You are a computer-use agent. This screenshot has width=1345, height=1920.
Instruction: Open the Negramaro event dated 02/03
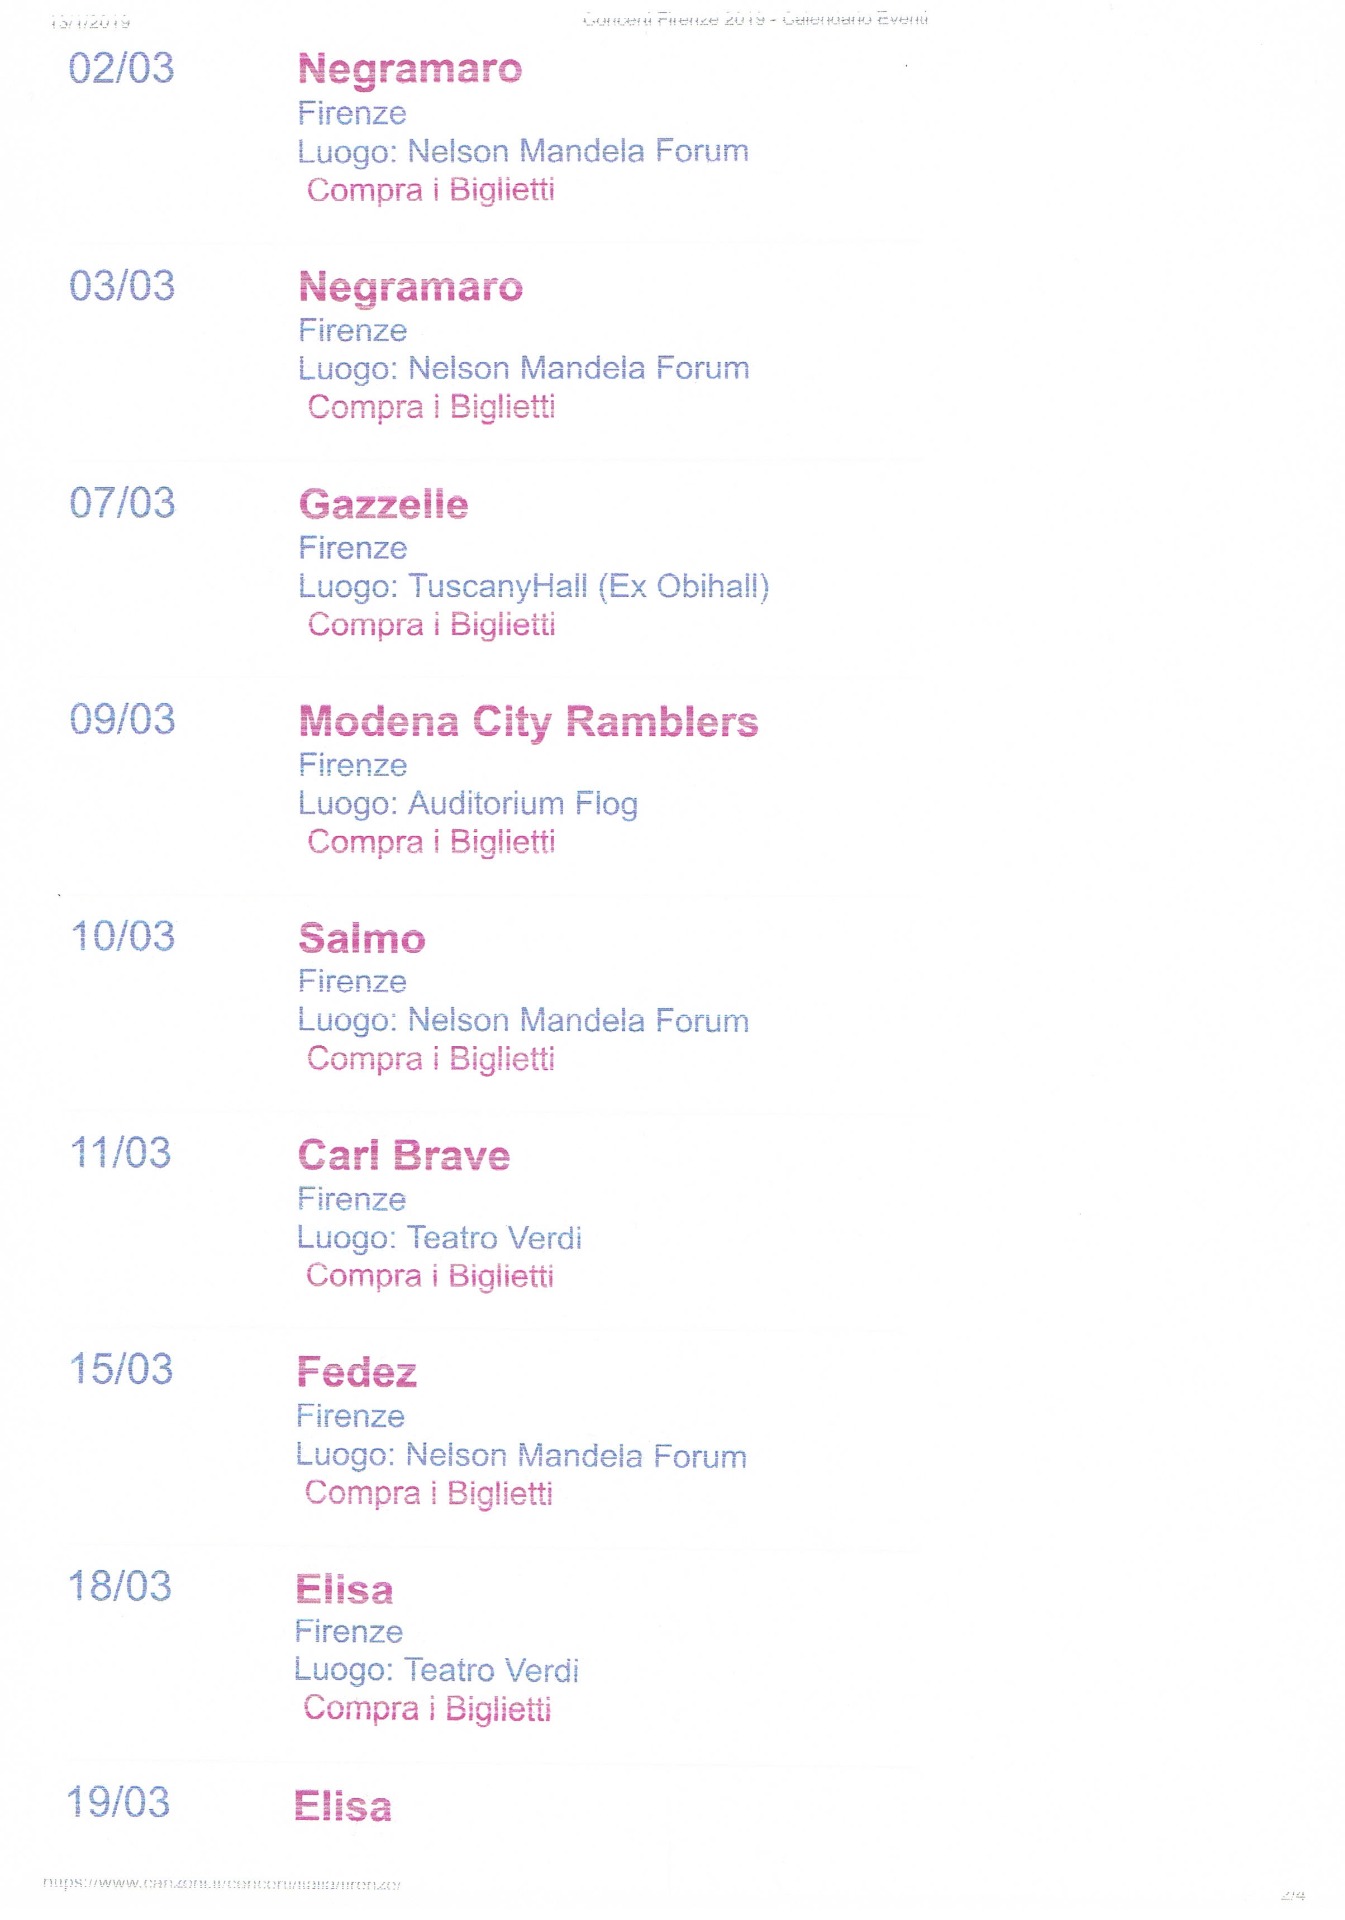(410, 70)
